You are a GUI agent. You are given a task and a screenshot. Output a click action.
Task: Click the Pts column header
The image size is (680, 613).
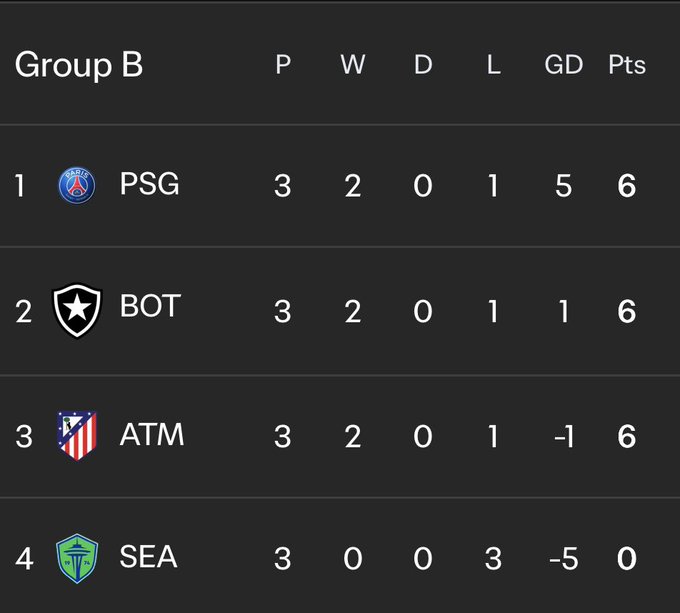[627, 65]
